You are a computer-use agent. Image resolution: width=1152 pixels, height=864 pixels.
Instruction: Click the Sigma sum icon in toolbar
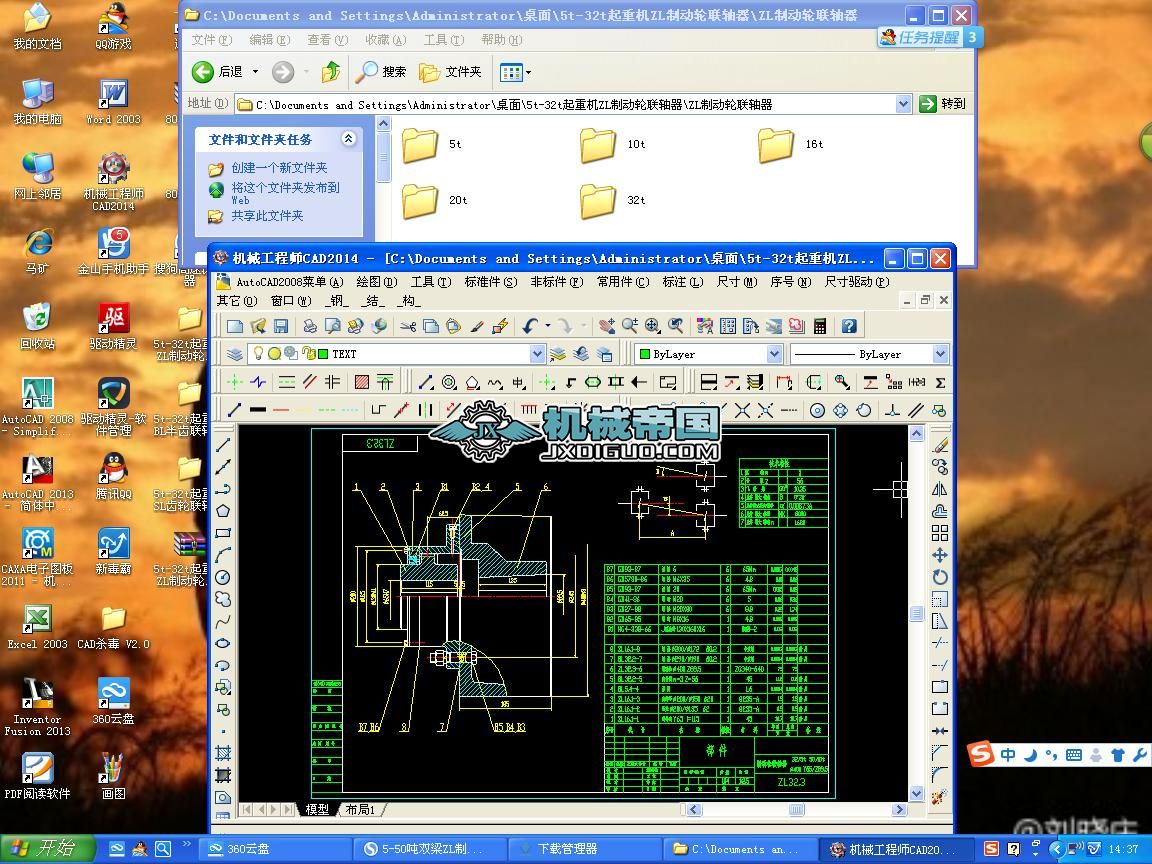point(940,382)
